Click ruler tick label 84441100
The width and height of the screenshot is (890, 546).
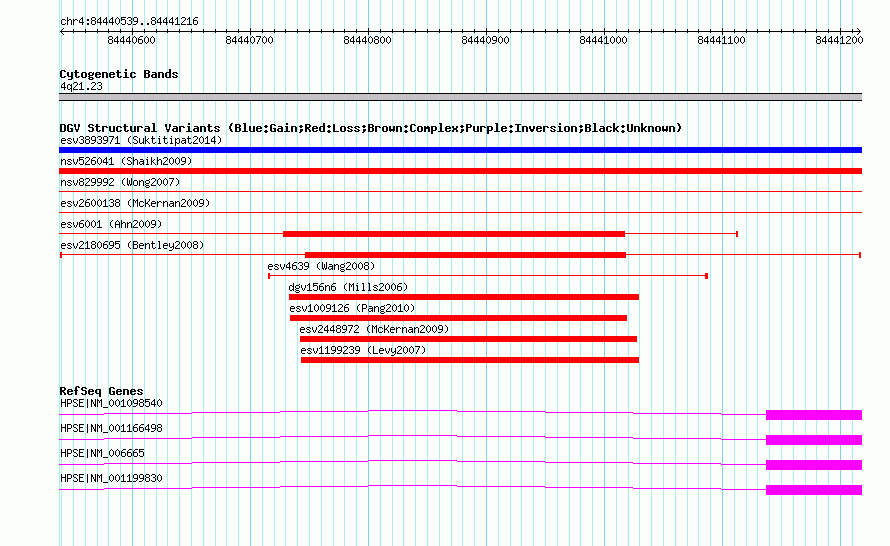721,40
